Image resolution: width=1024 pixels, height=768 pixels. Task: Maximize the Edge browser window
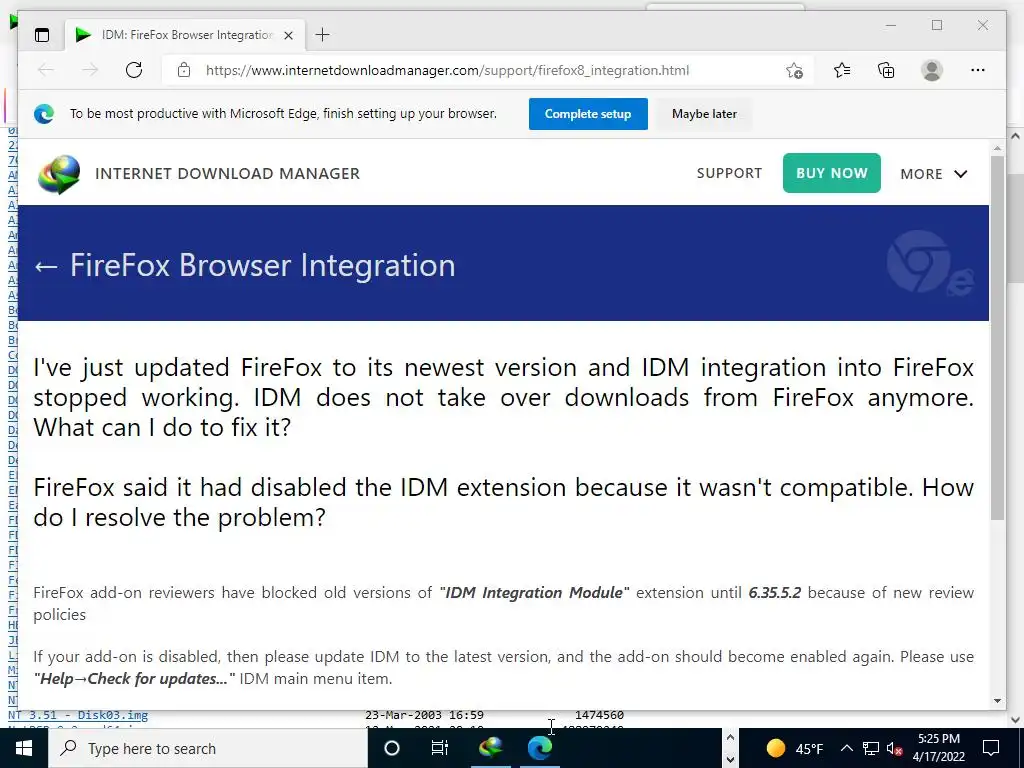(x=936, y=25)
